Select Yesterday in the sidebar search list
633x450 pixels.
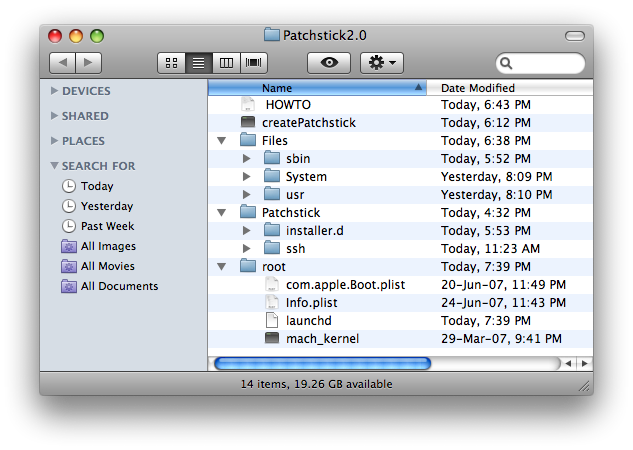tap(106, 206)
